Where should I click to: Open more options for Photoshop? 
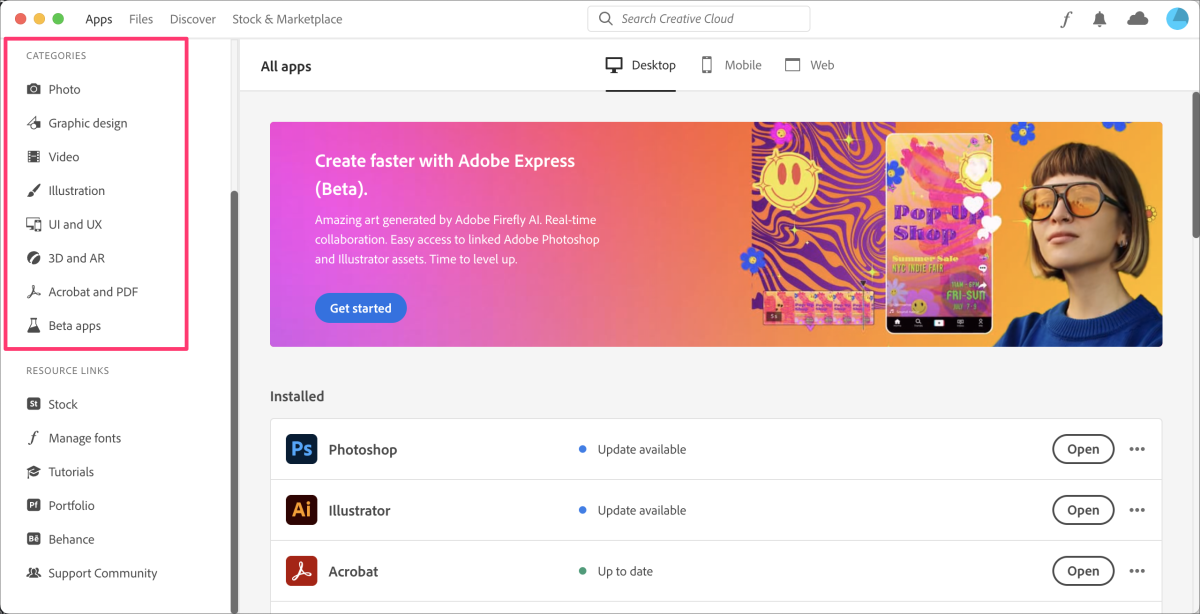coord(1137,449)
